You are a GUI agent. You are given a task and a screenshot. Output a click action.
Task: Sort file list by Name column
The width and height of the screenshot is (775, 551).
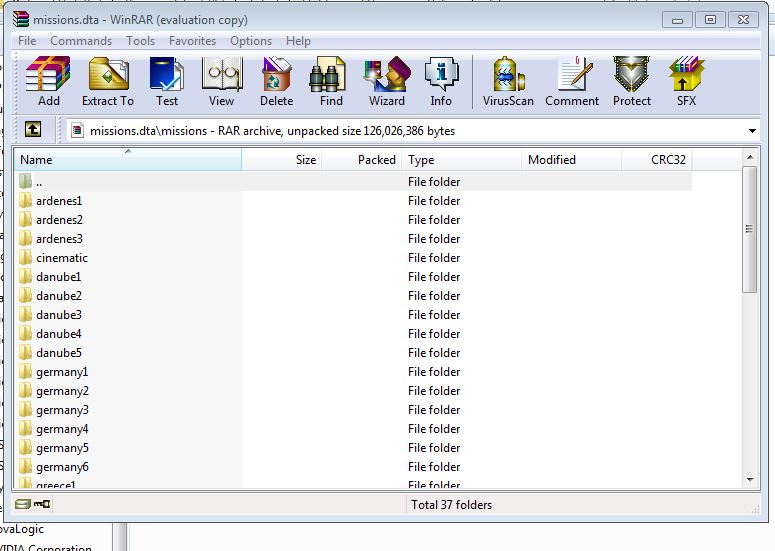(127, 160)
